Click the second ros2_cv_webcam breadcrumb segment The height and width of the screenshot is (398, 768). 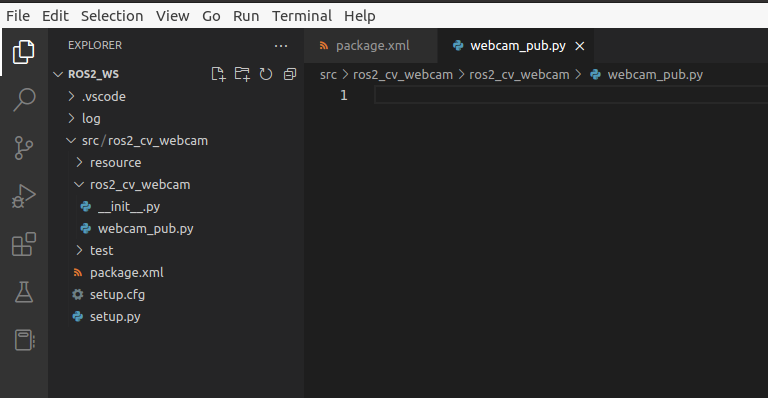pyautogui.click(x=519, y=74)
